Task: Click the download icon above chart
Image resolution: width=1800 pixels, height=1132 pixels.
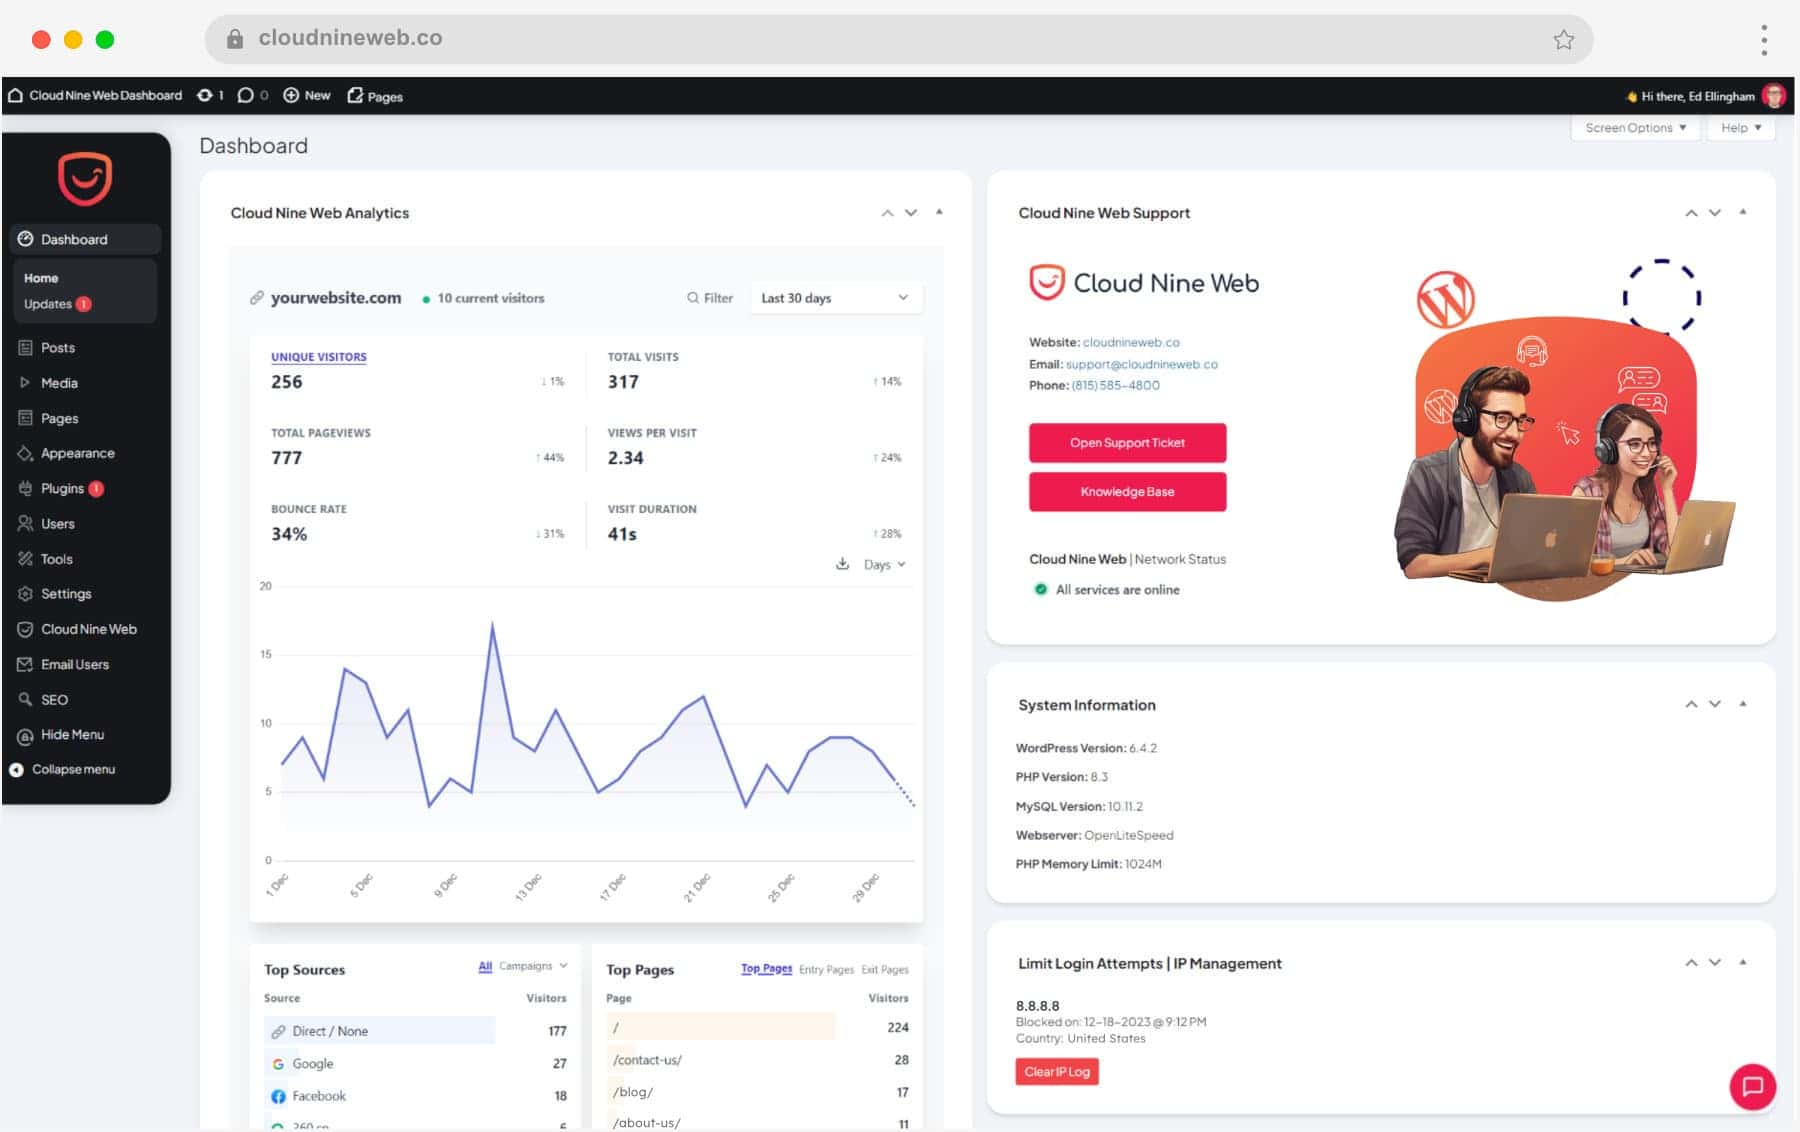Action: tap(842, 564)
